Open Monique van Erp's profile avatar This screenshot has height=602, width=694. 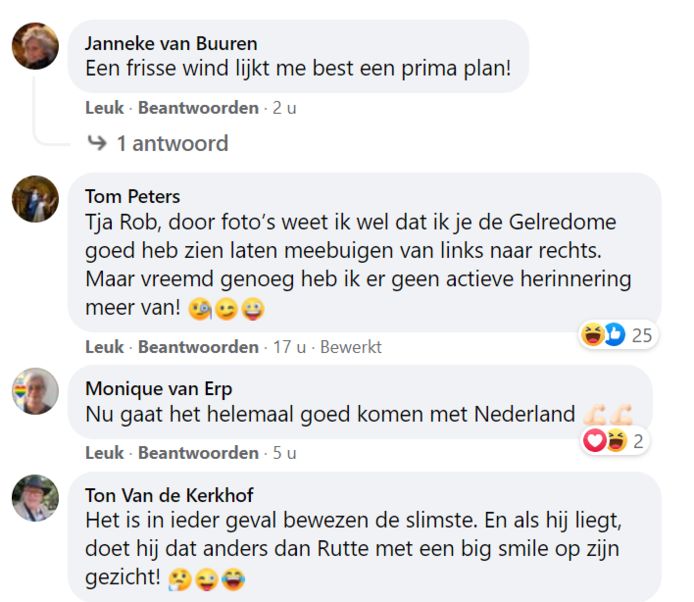click(x=35, y=391)
